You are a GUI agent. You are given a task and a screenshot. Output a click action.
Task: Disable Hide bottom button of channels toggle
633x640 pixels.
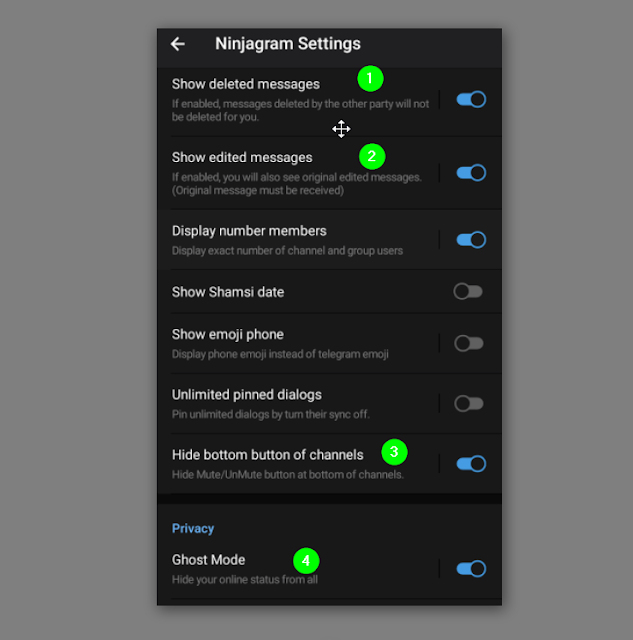click(x=471, y=464)
